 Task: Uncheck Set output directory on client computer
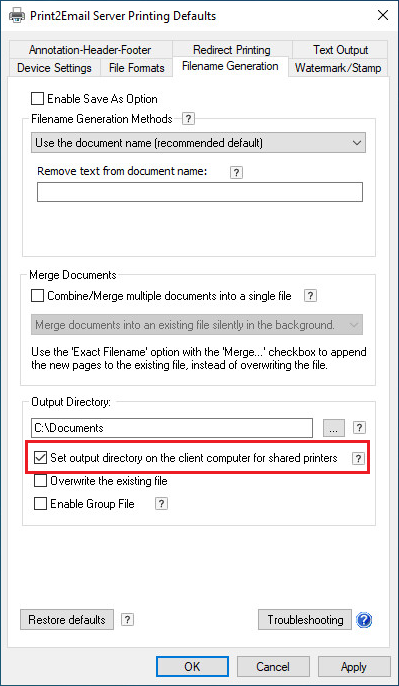point(41,458)
